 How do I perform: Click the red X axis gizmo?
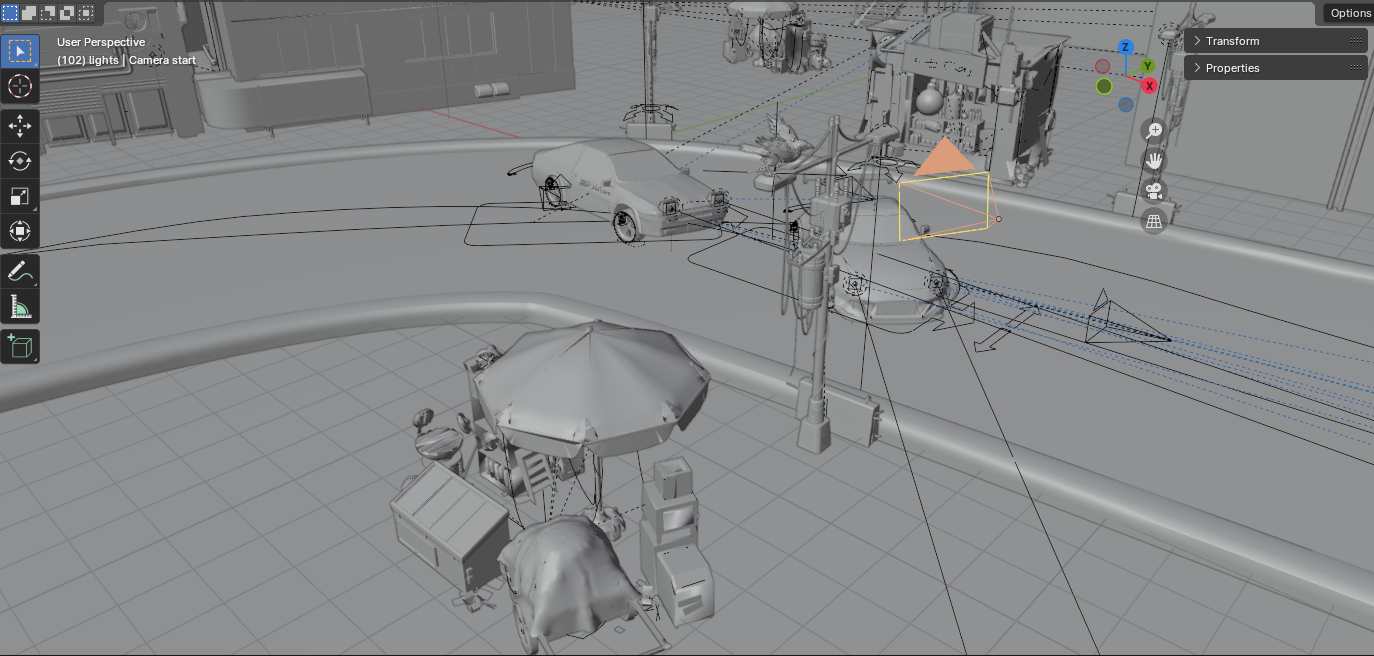click(1150, 86)
